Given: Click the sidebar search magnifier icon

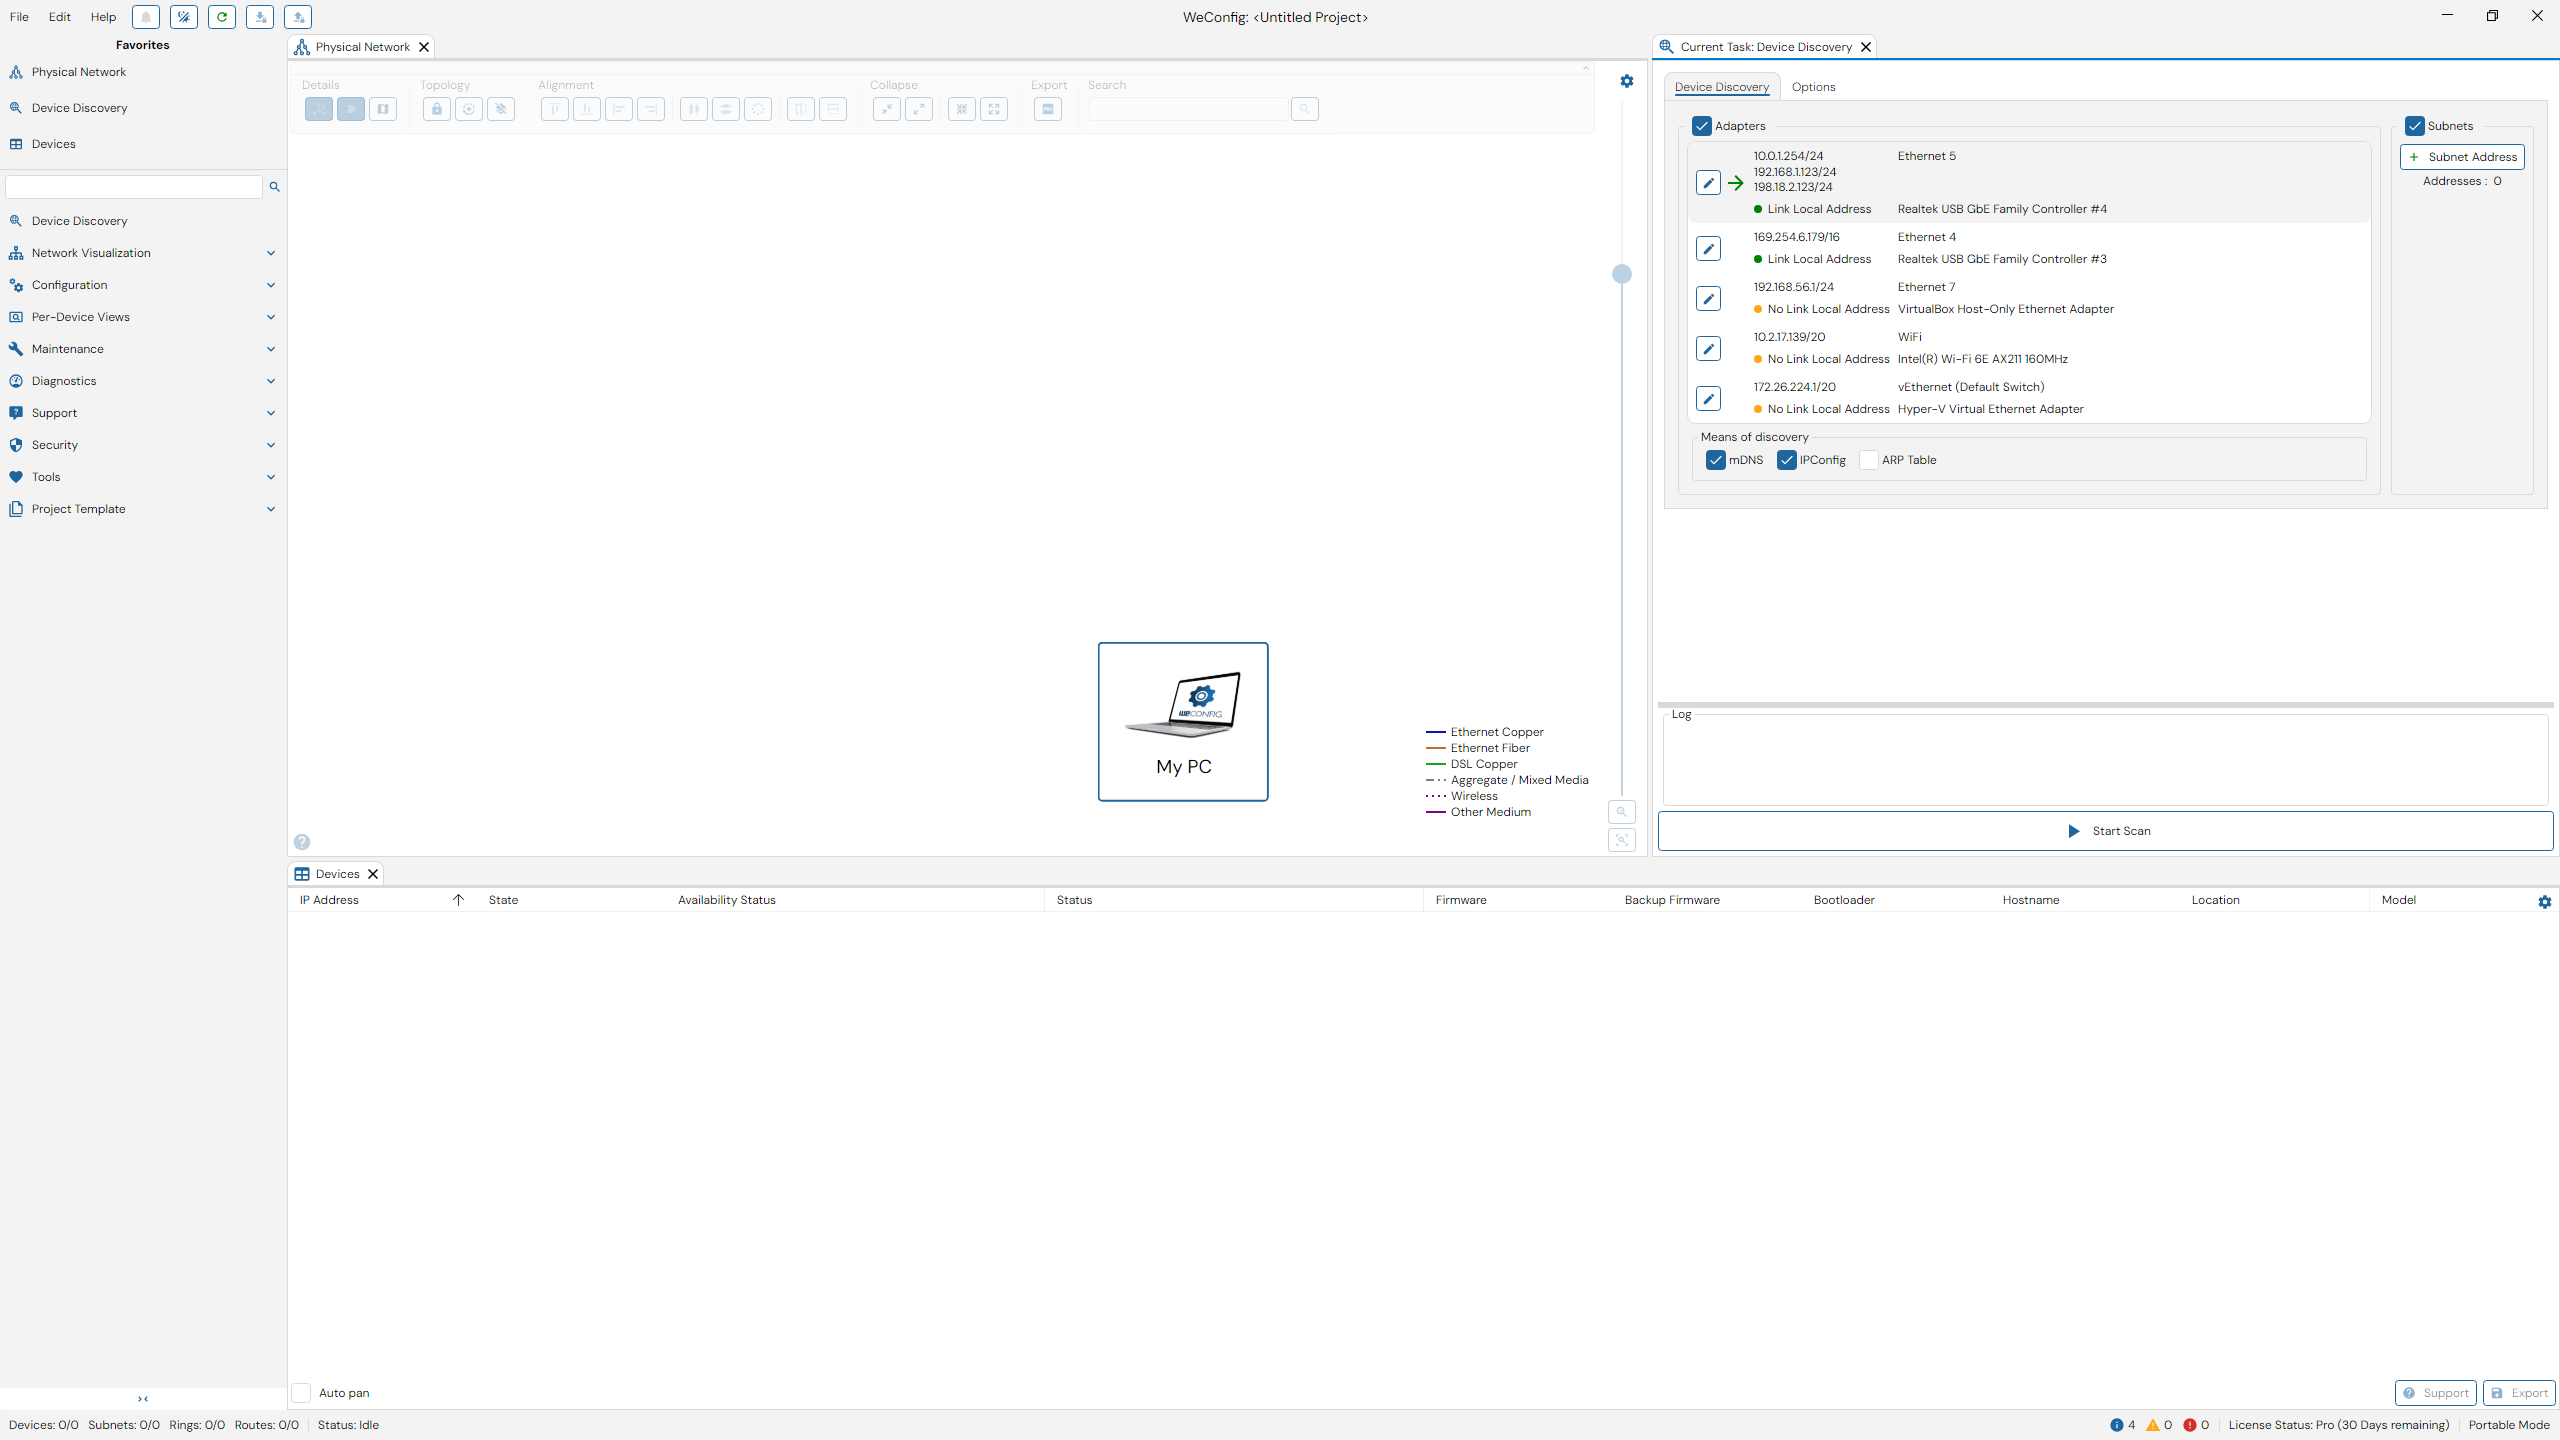Looking at the screenshot, I should point(274,187).
